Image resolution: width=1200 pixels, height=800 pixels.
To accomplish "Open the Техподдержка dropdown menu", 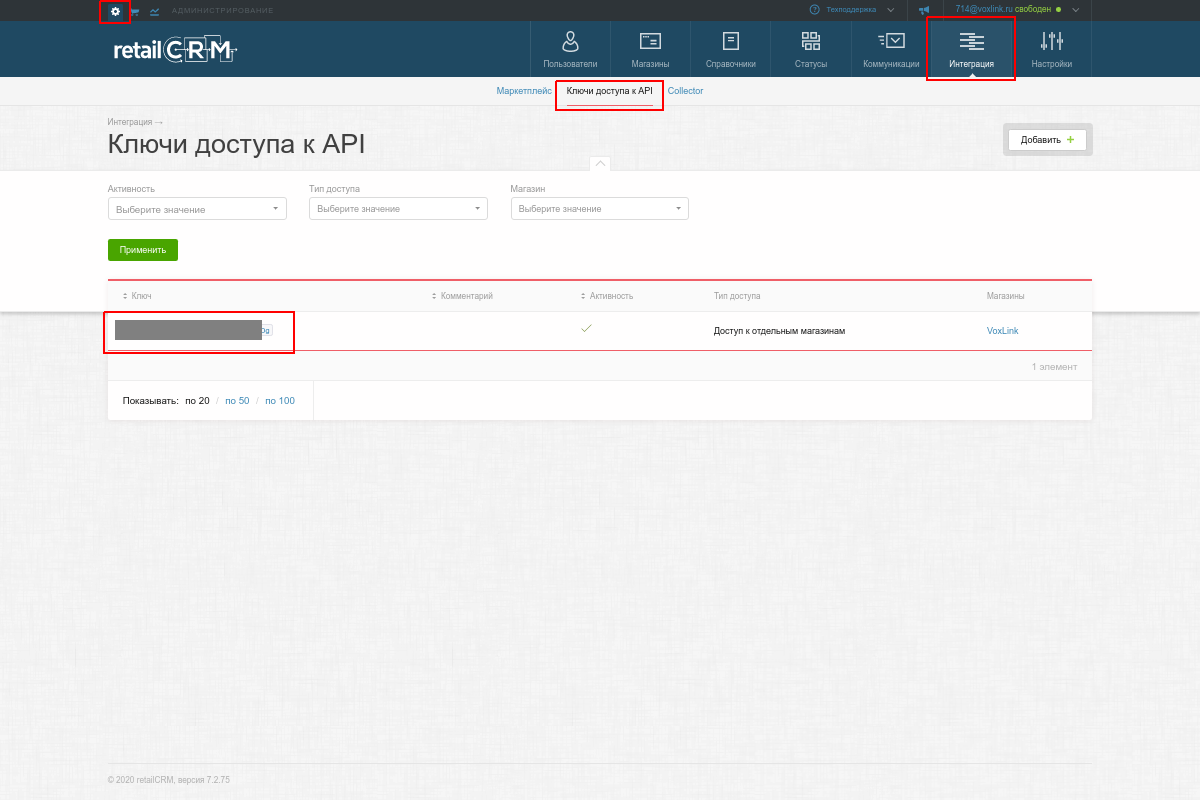I will click(851, 10).
